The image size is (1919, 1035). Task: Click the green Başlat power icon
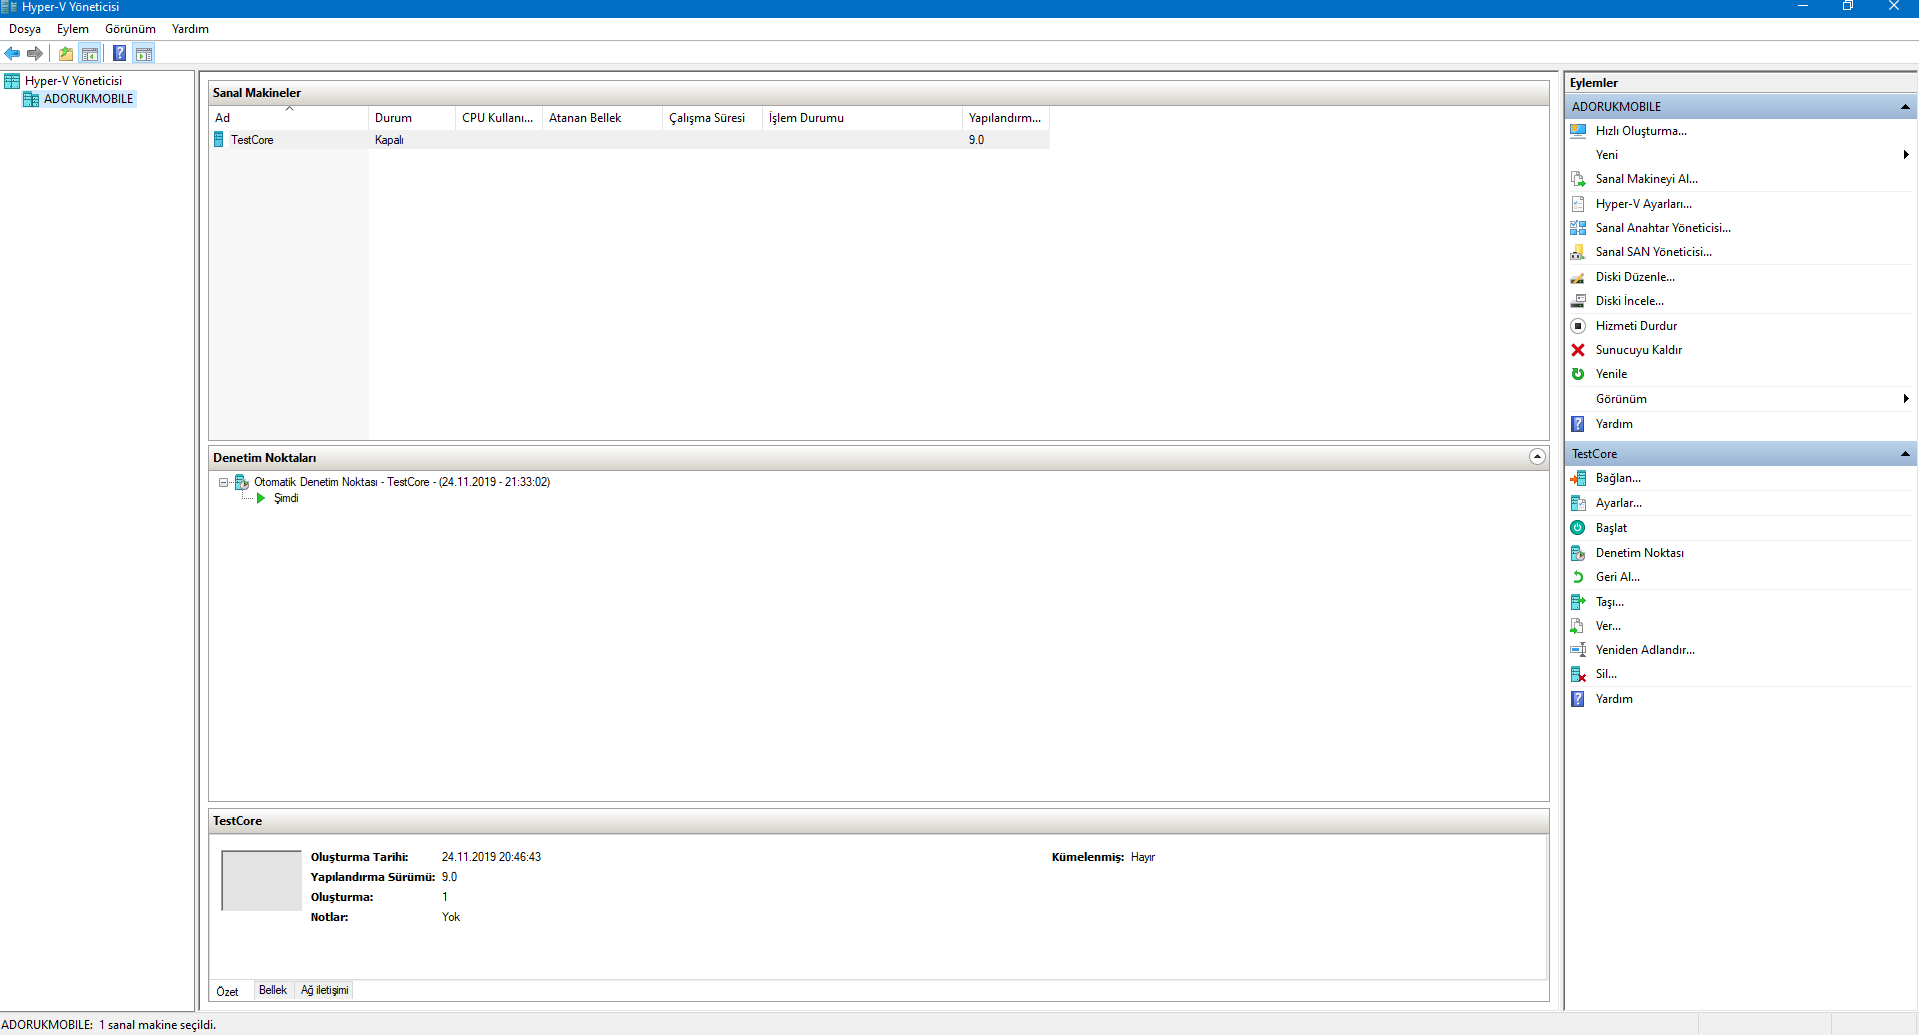(x=1578, y=528)
